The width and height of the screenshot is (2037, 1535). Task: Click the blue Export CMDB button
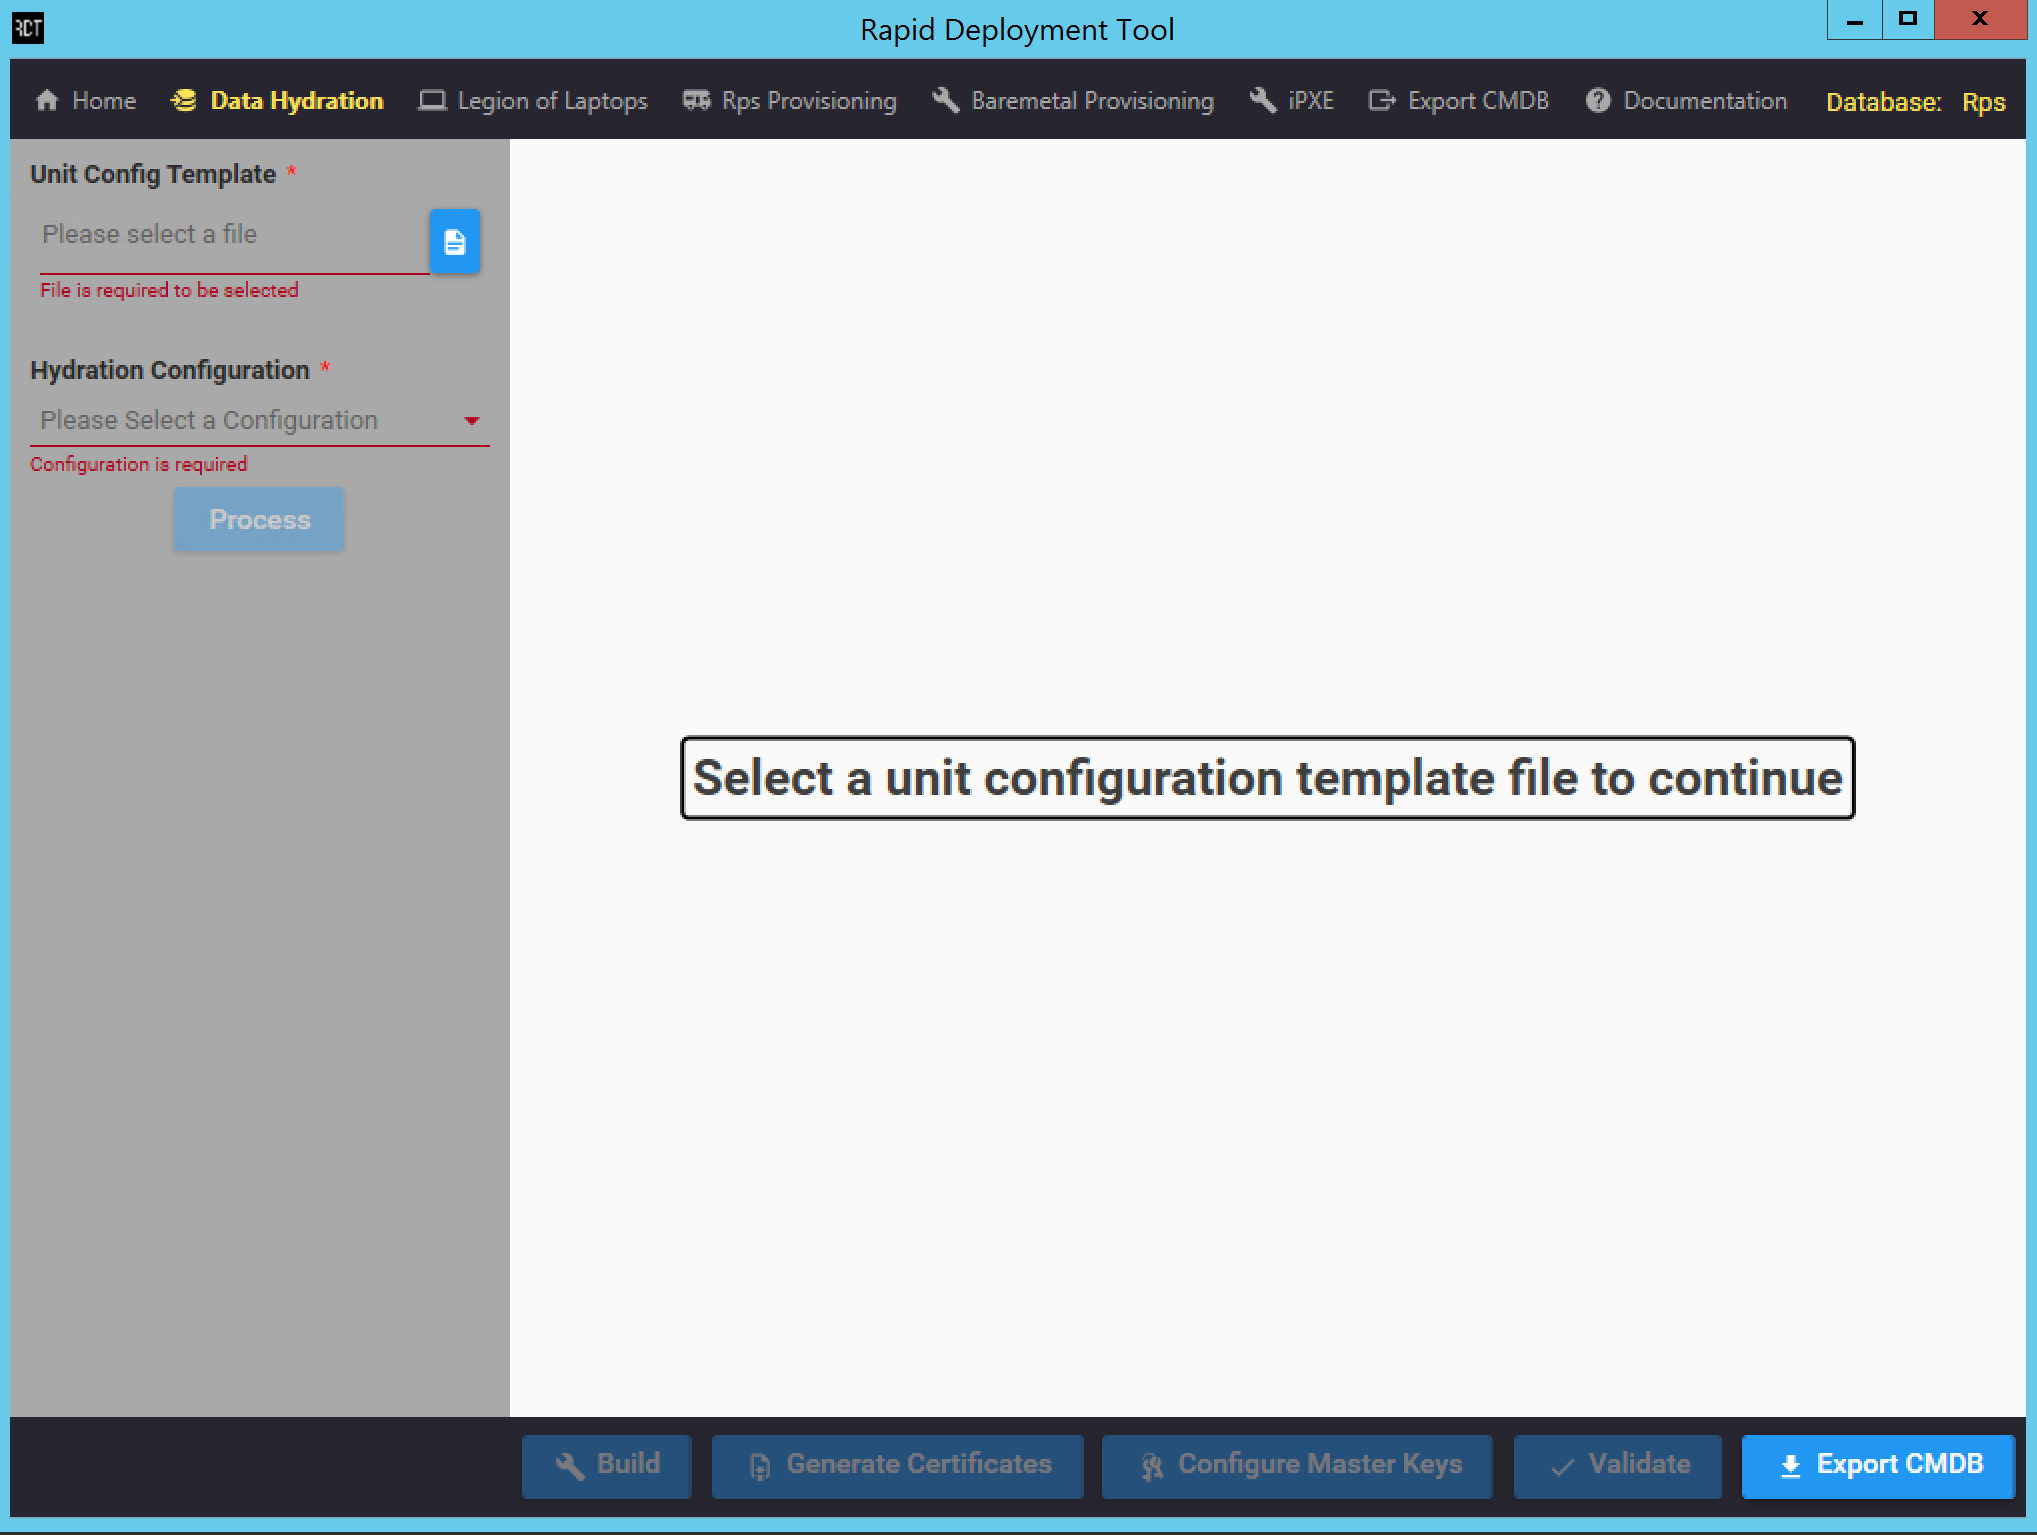coord(1878,1465)
